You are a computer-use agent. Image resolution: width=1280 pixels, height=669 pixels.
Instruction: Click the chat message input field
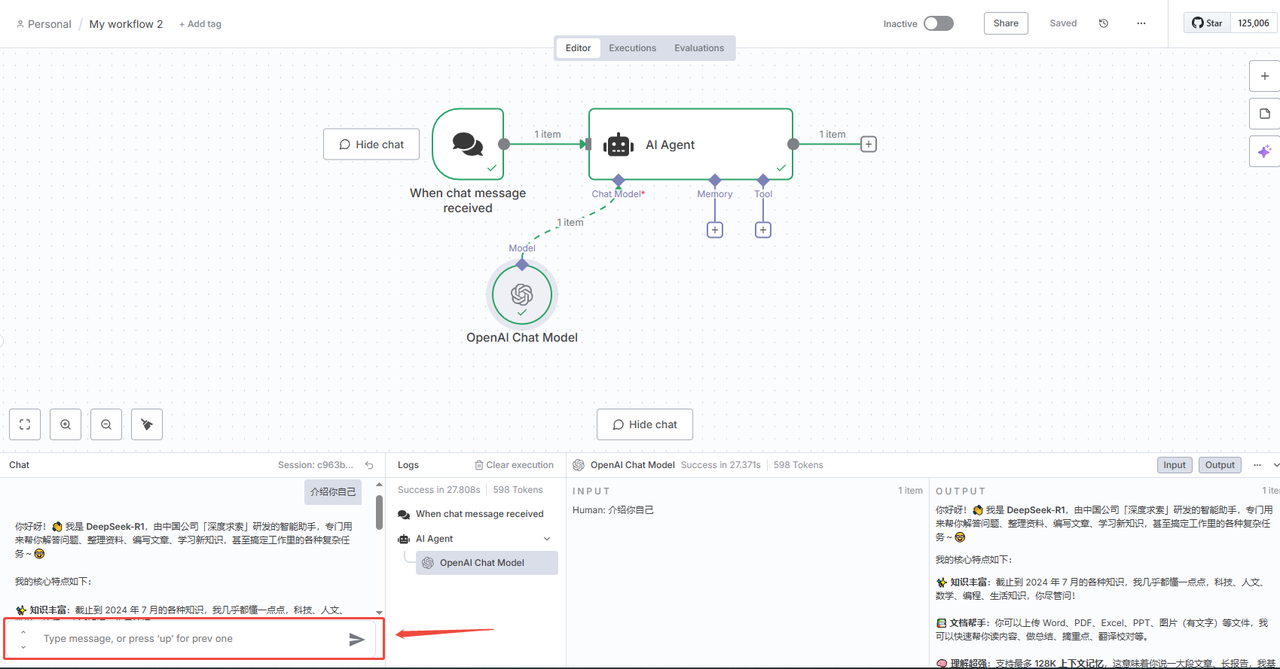(190, 639)
